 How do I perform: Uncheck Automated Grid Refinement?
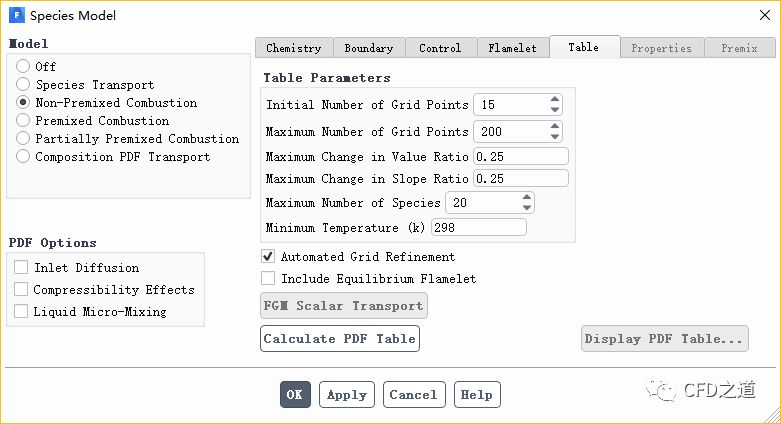click(268, 257)
